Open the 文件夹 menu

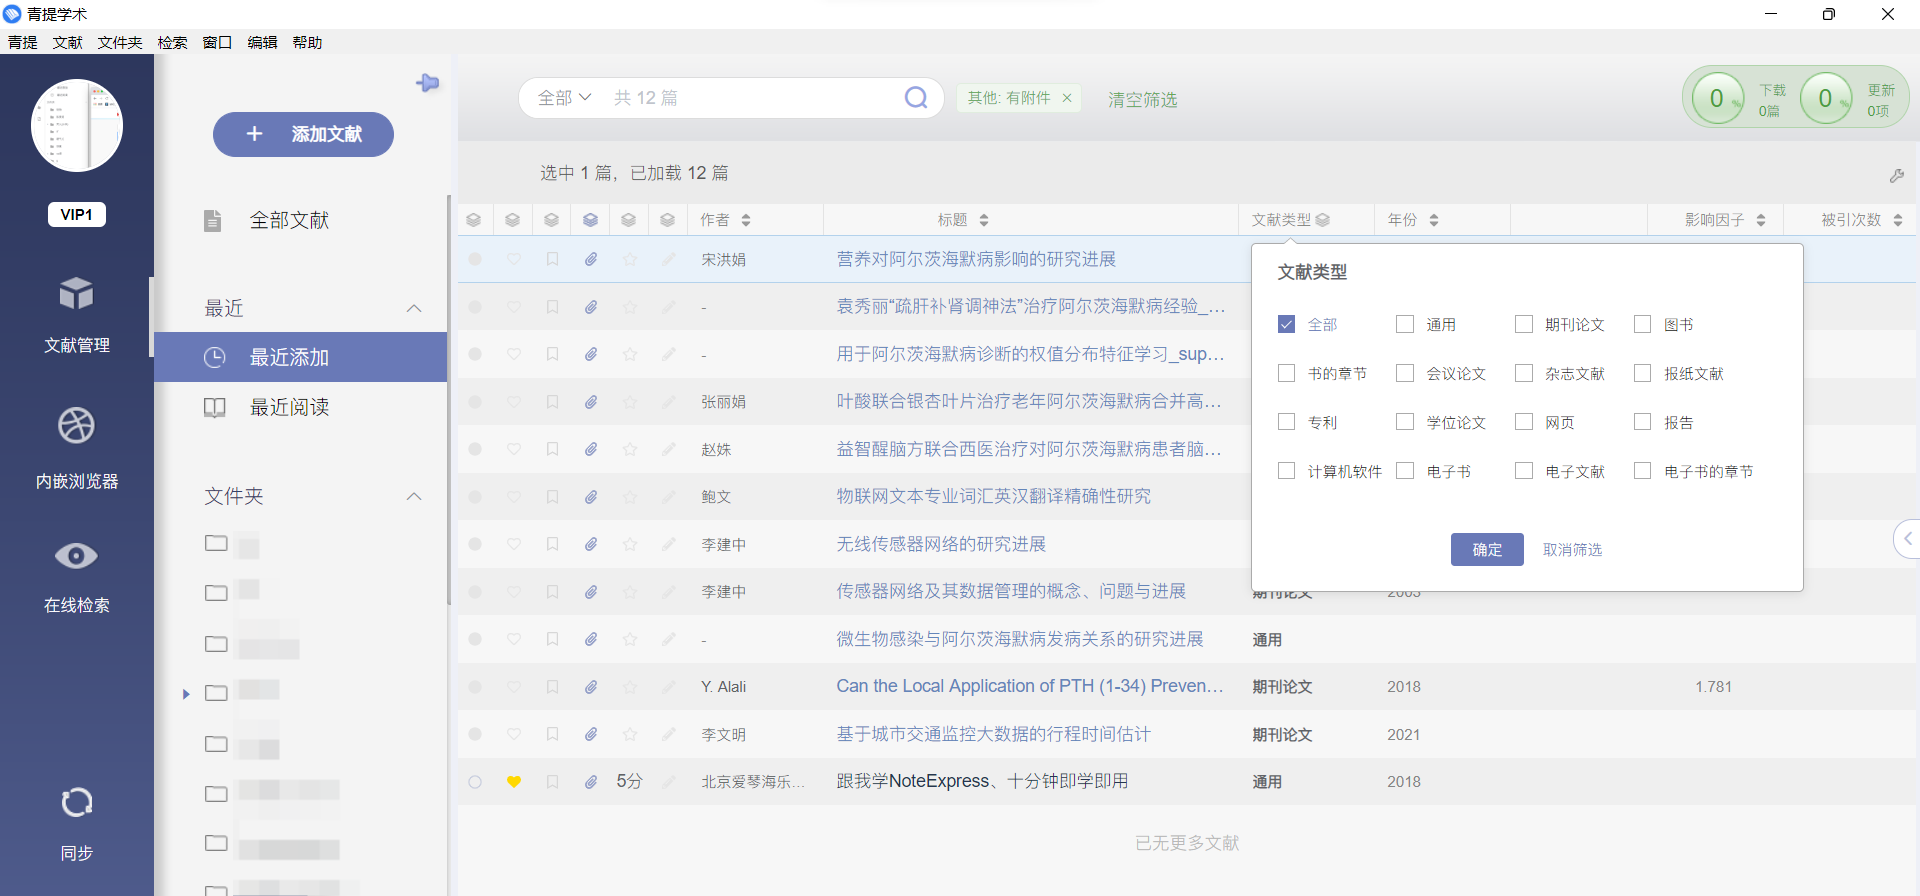[120, 42]
